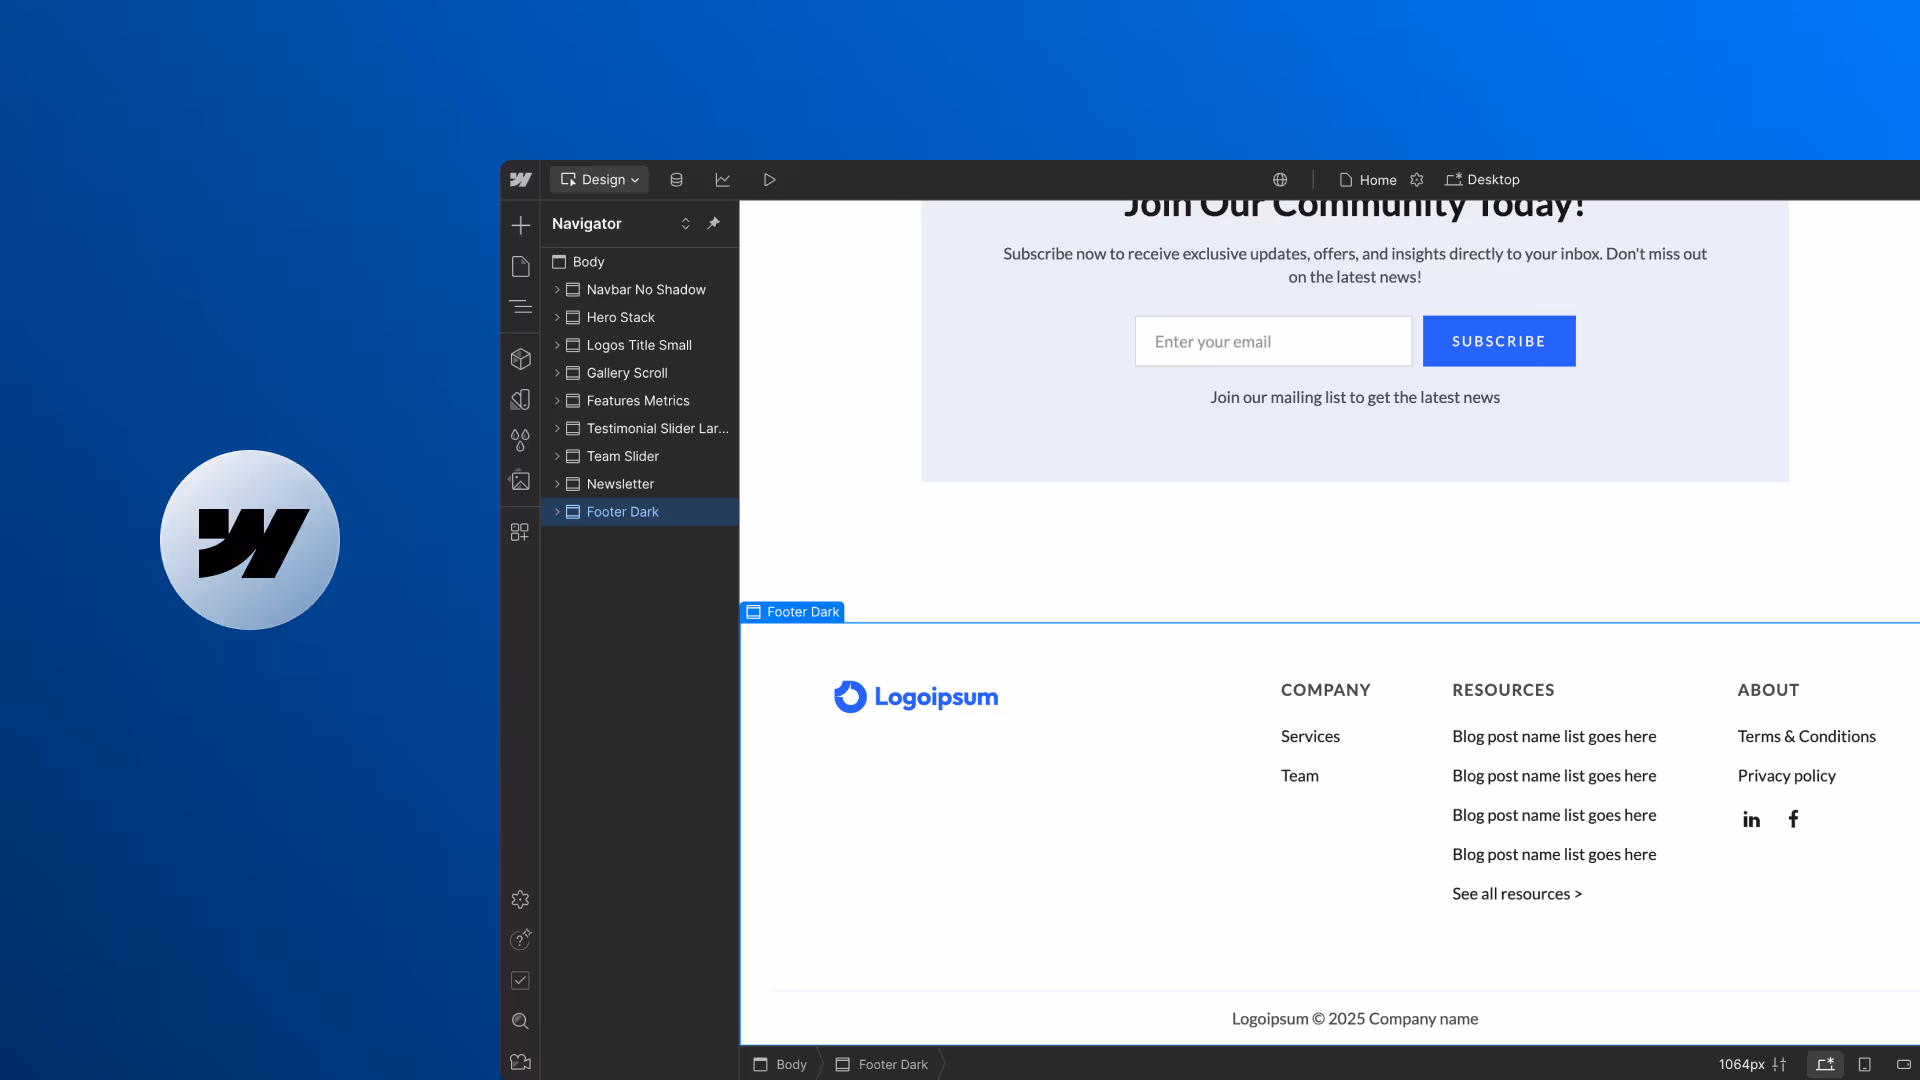Click the Preview play button
Screen dimensions: 1920x1080
[769, 180]
